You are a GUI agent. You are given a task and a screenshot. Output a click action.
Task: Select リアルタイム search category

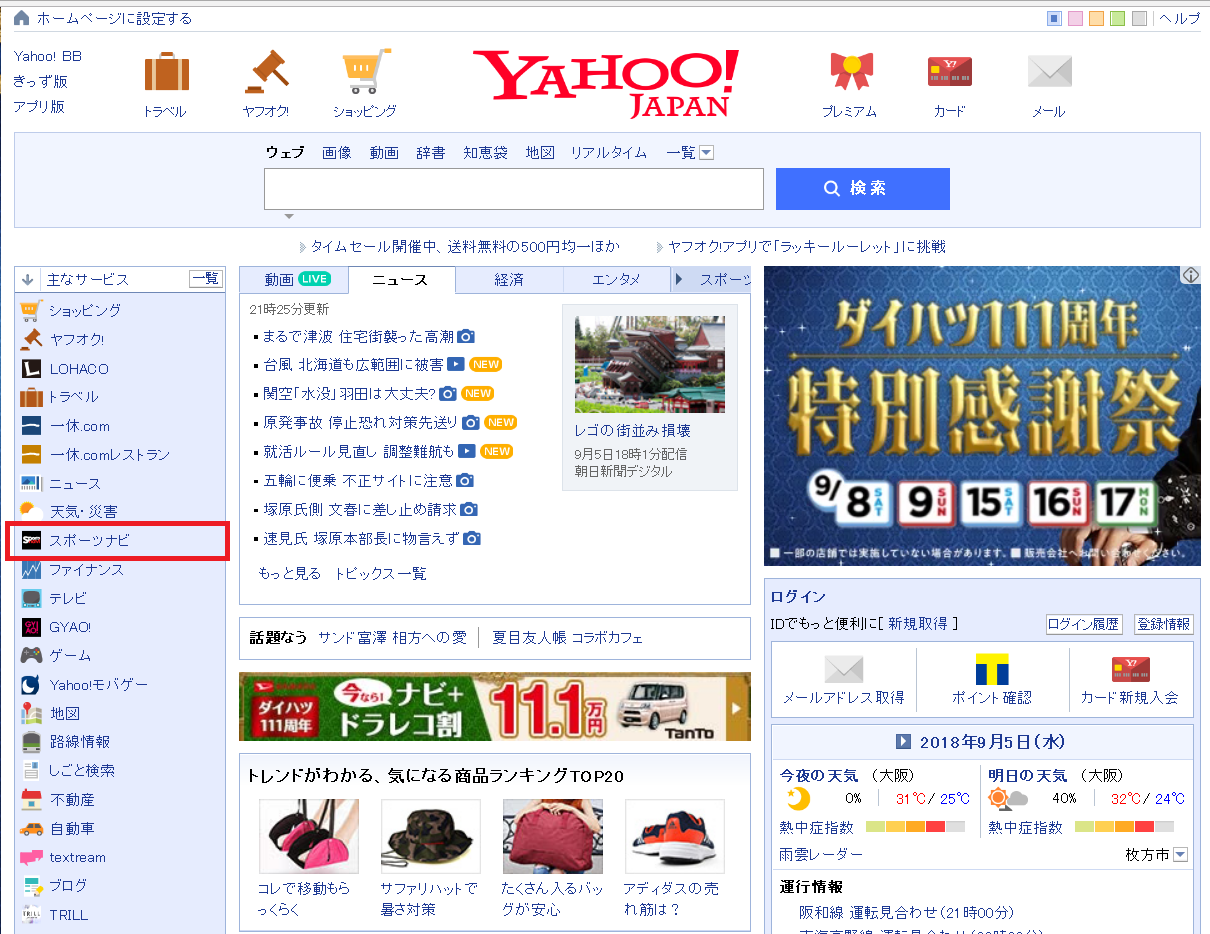pyautogui.click(x=608, y=153)
